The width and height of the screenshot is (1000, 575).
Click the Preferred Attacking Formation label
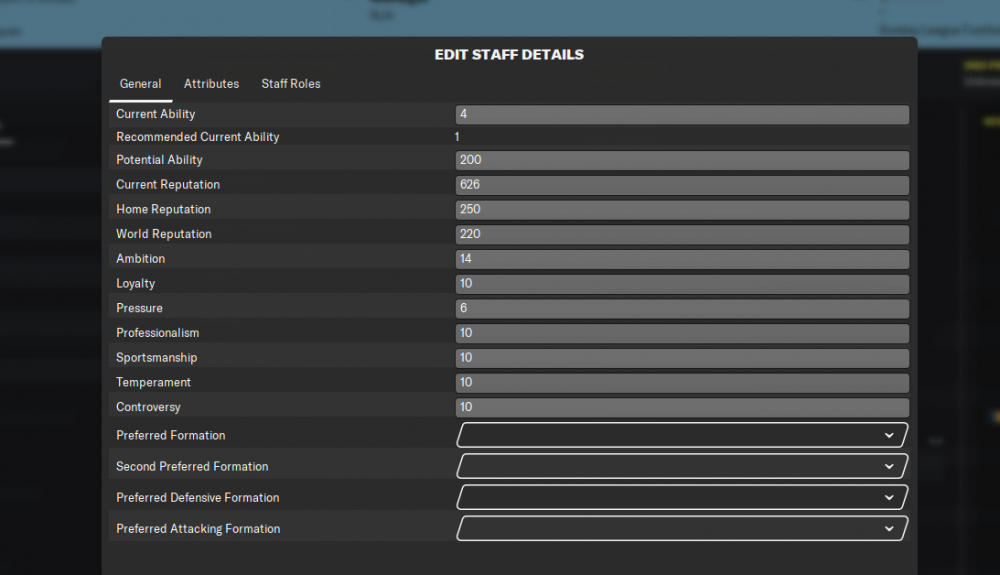point(198,529)
